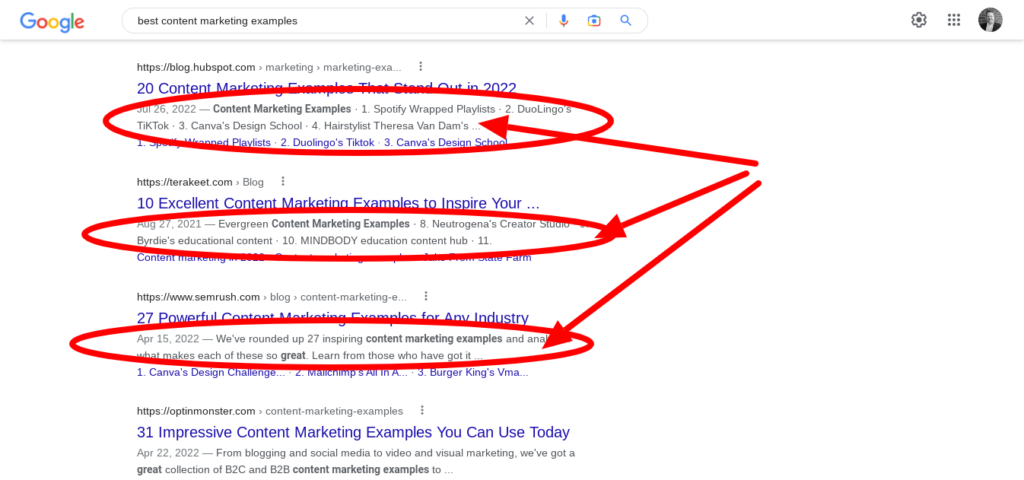Click the https://optinmonster.com URL breadcrumb
Viewport: 1024px width, 480px height.
coord(196,411)
